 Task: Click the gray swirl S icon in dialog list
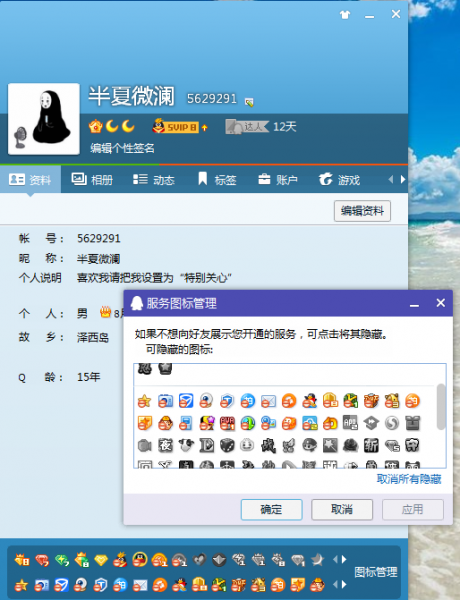pos(392,423)
